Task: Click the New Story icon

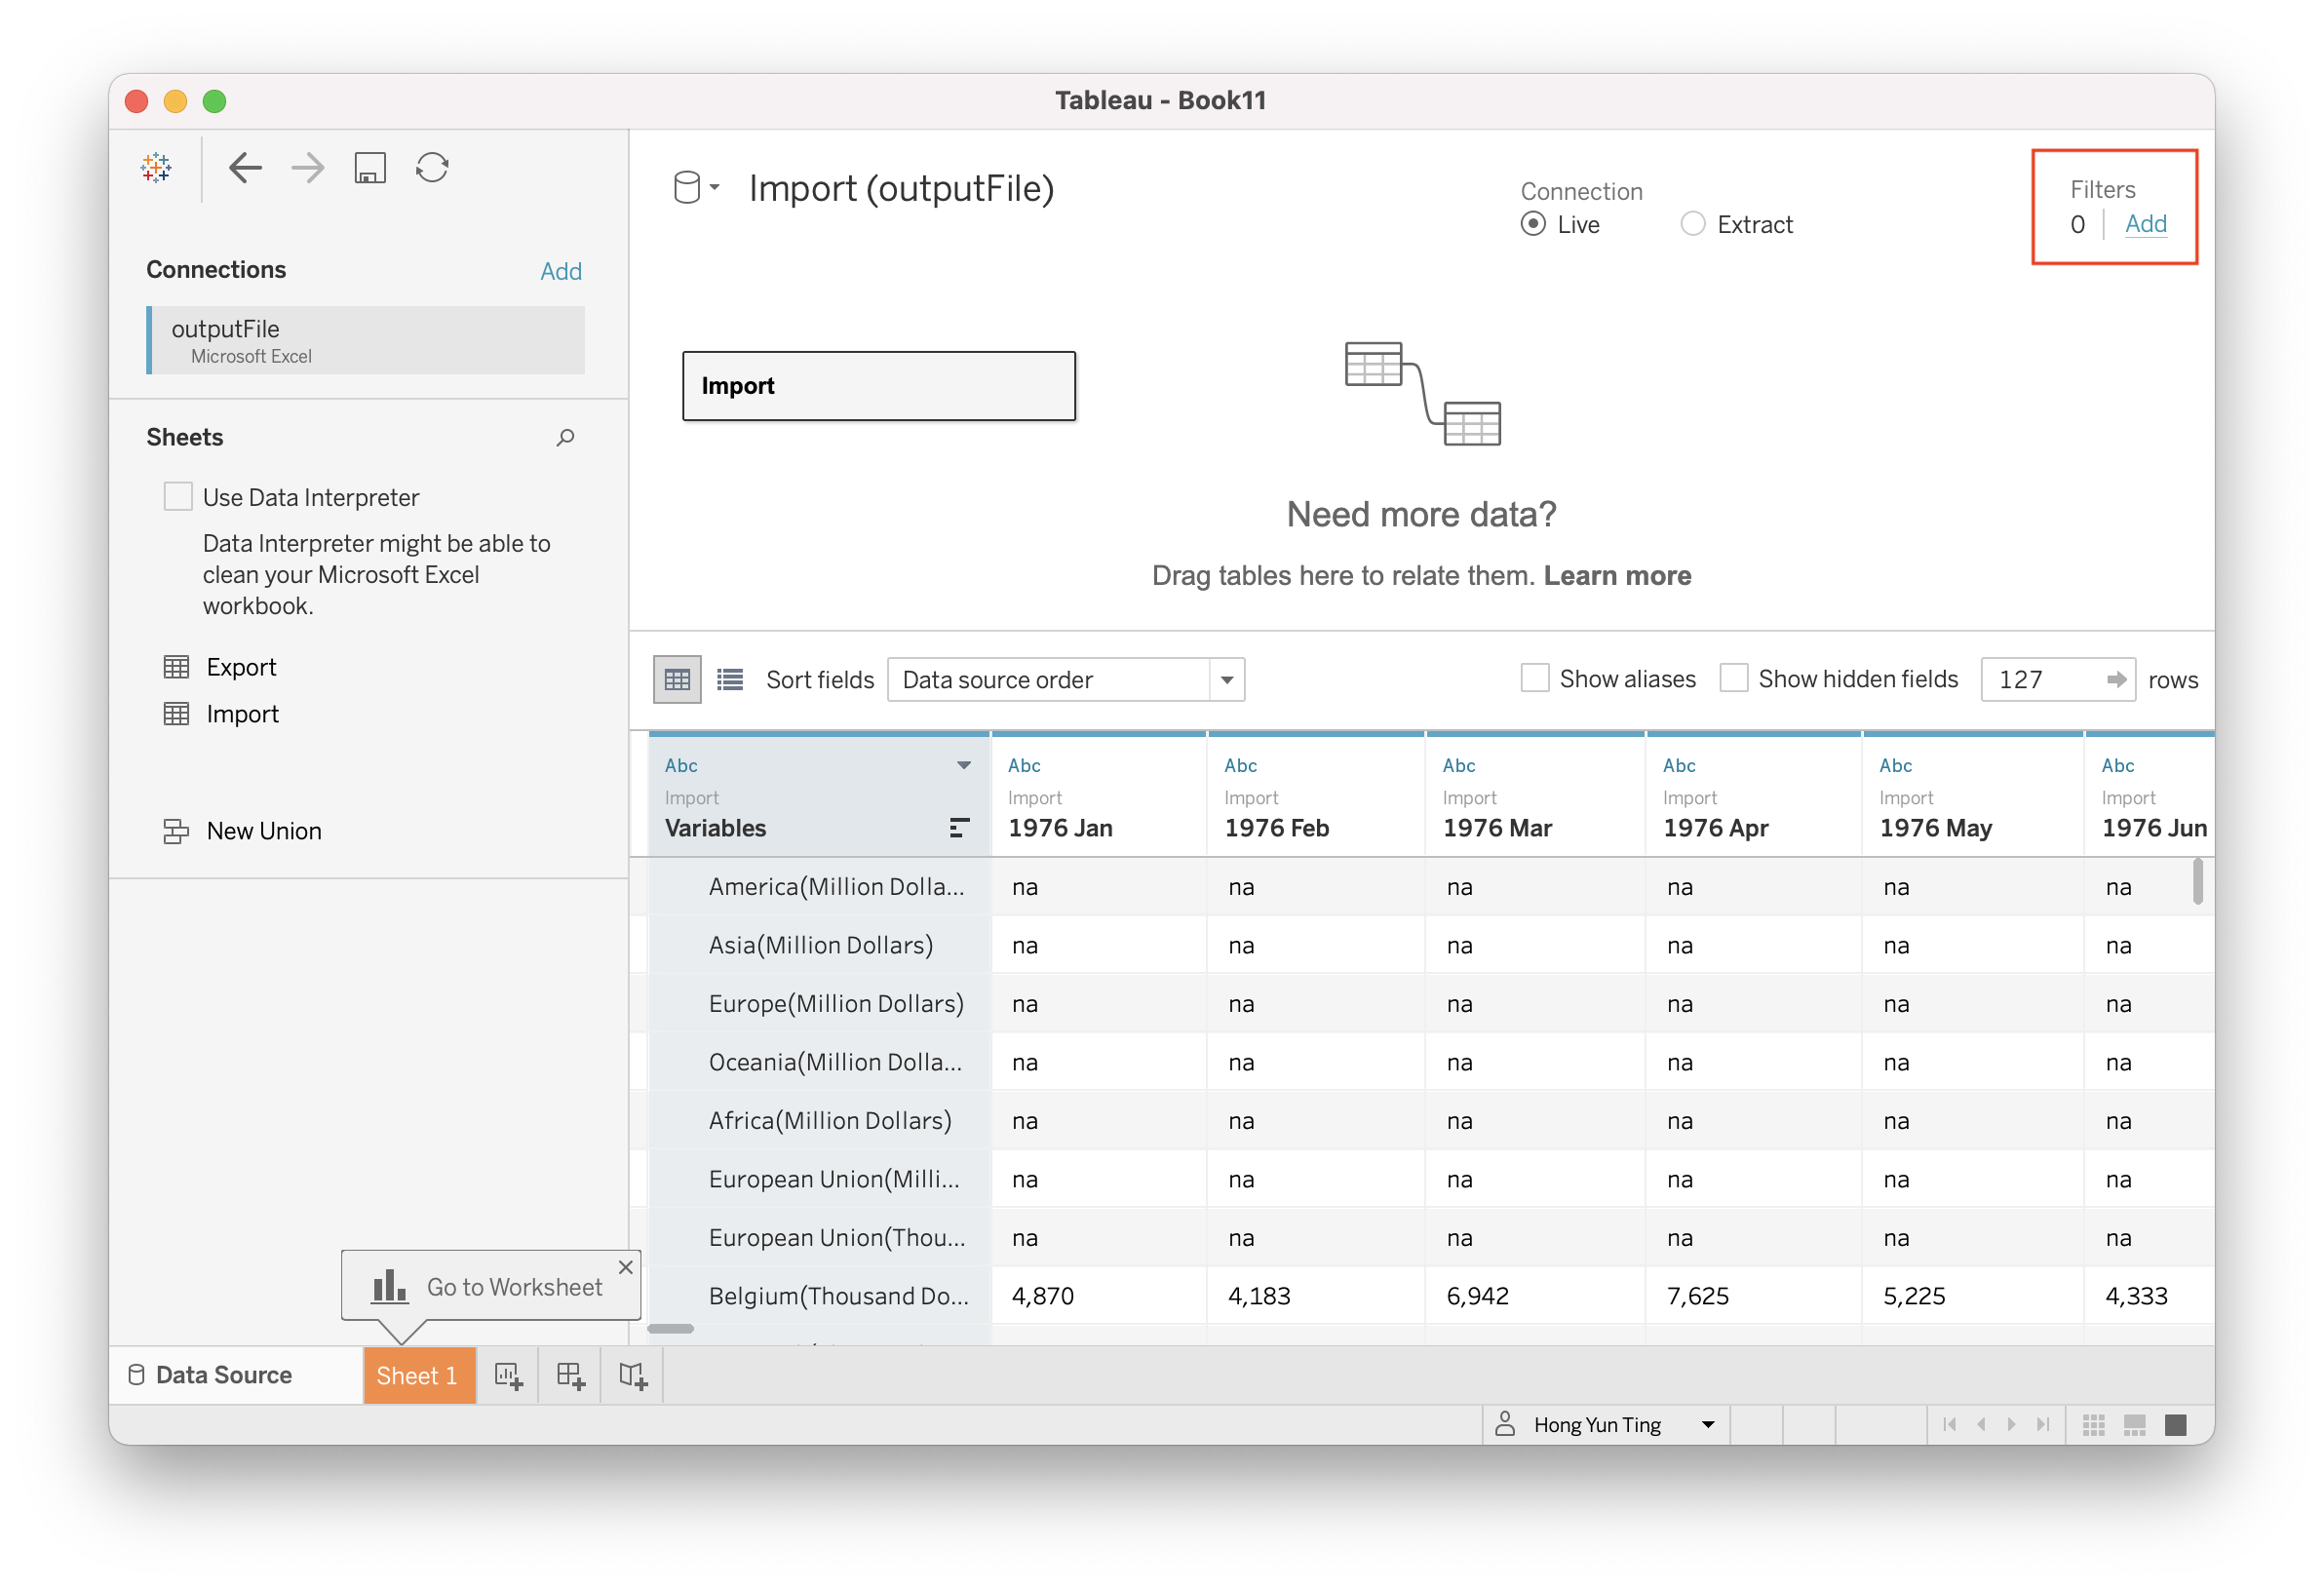Action: click(x=632, y=1376)
